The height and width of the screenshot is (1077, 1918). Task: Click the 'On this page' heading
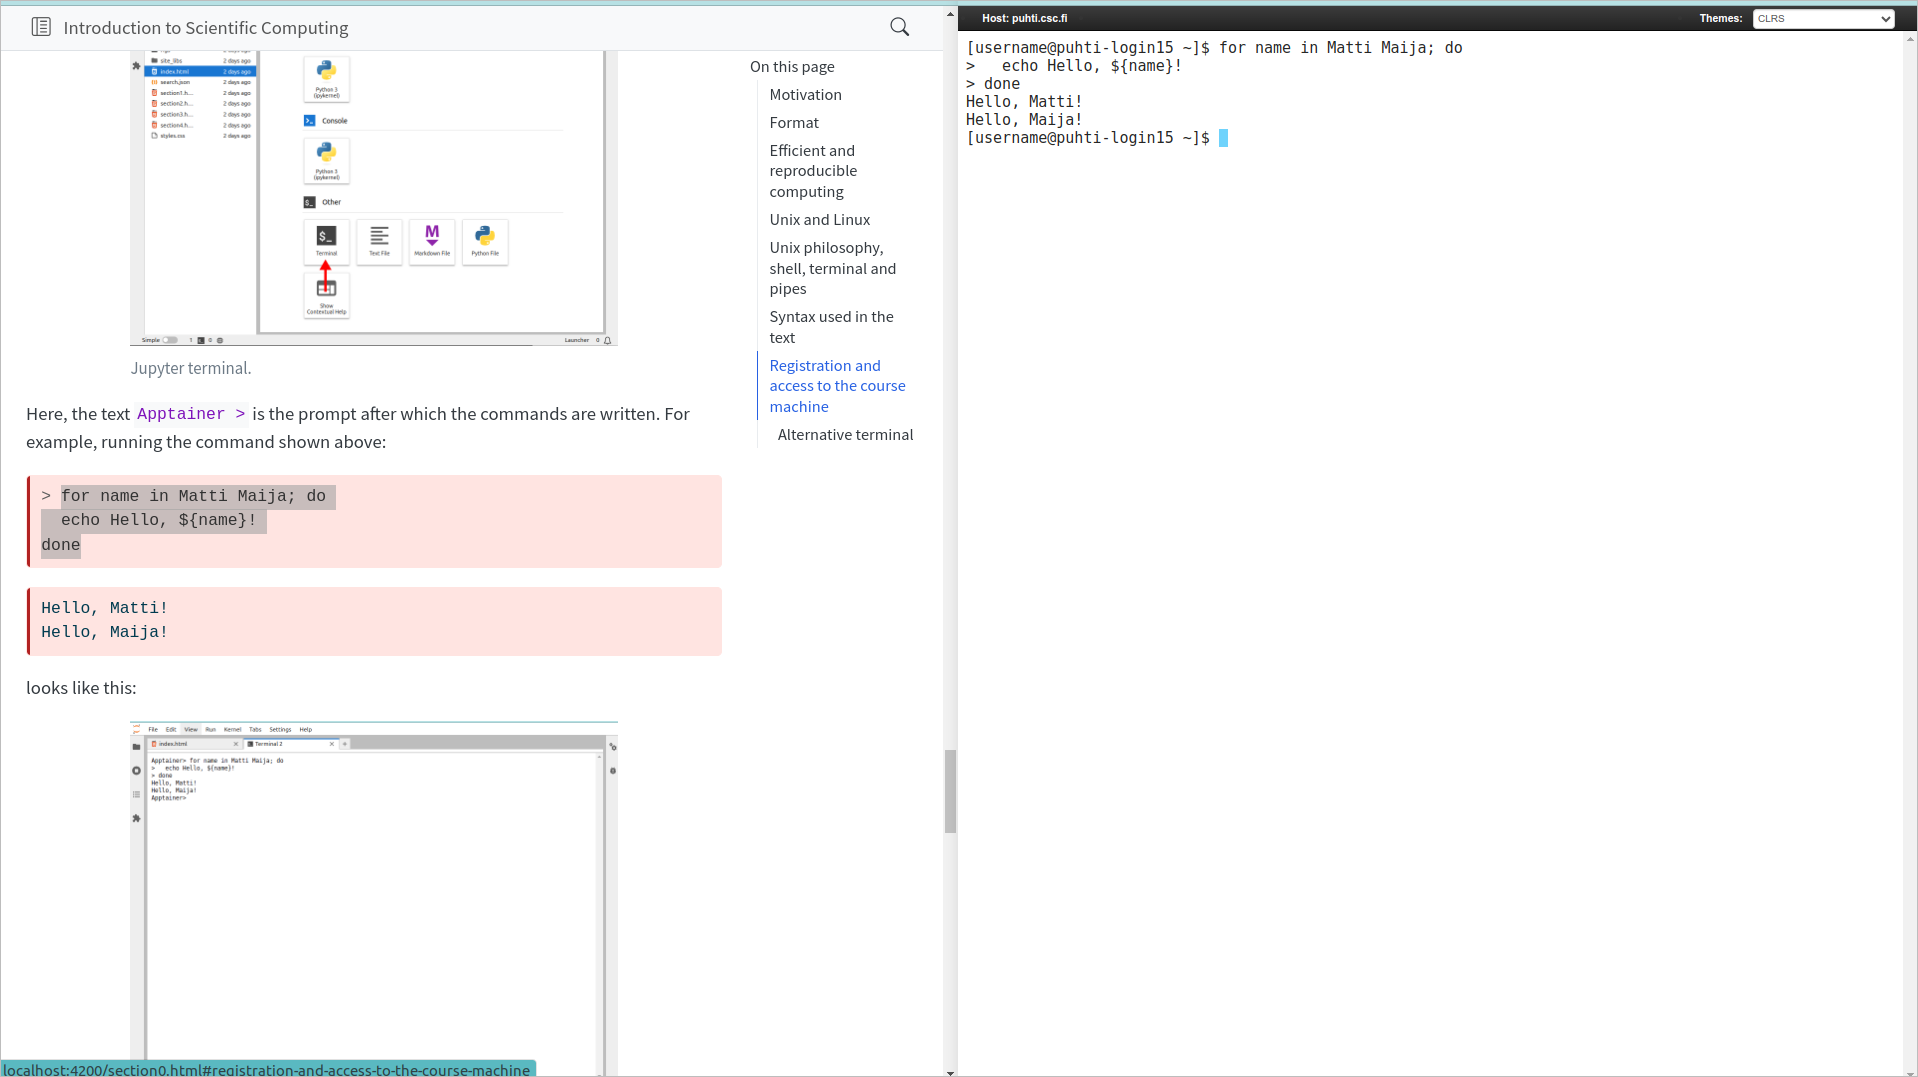click(x=792, y=66)
